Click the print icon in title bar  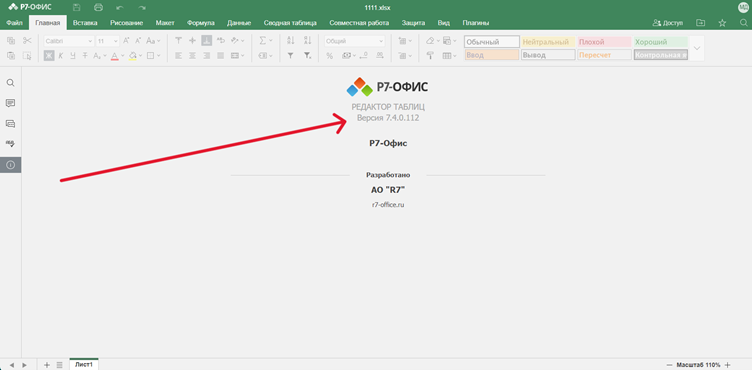coord(98,7)
